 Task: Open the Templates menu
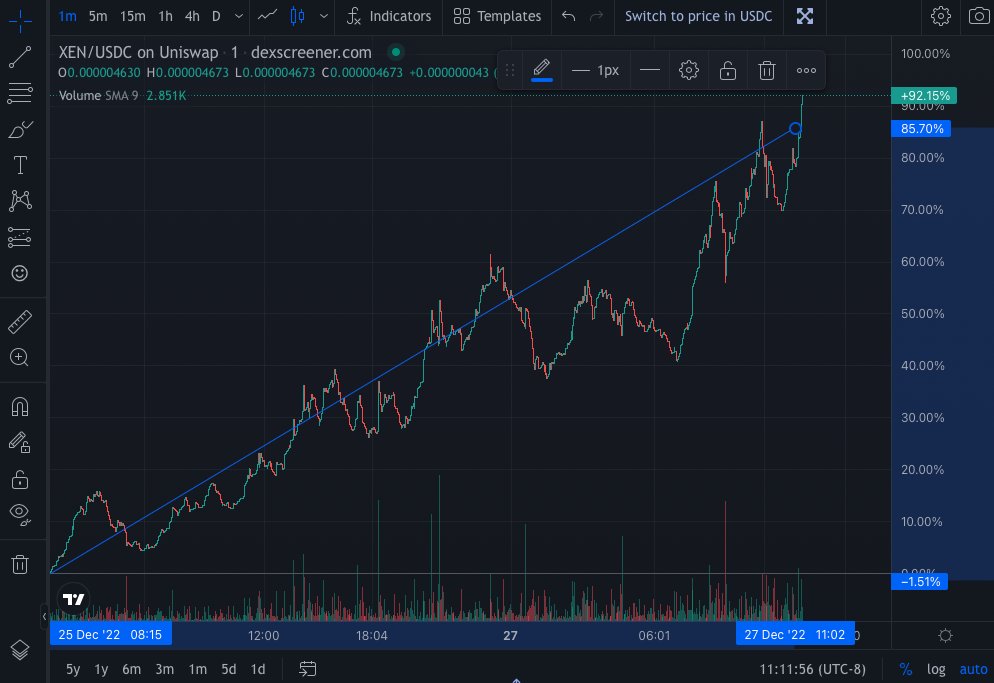498,16
